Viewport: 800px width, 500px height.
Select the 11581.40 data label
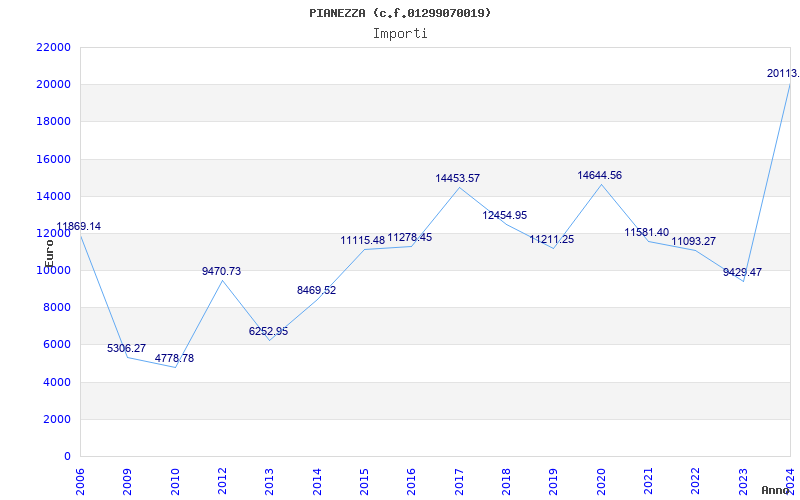[x=646, y=233]
